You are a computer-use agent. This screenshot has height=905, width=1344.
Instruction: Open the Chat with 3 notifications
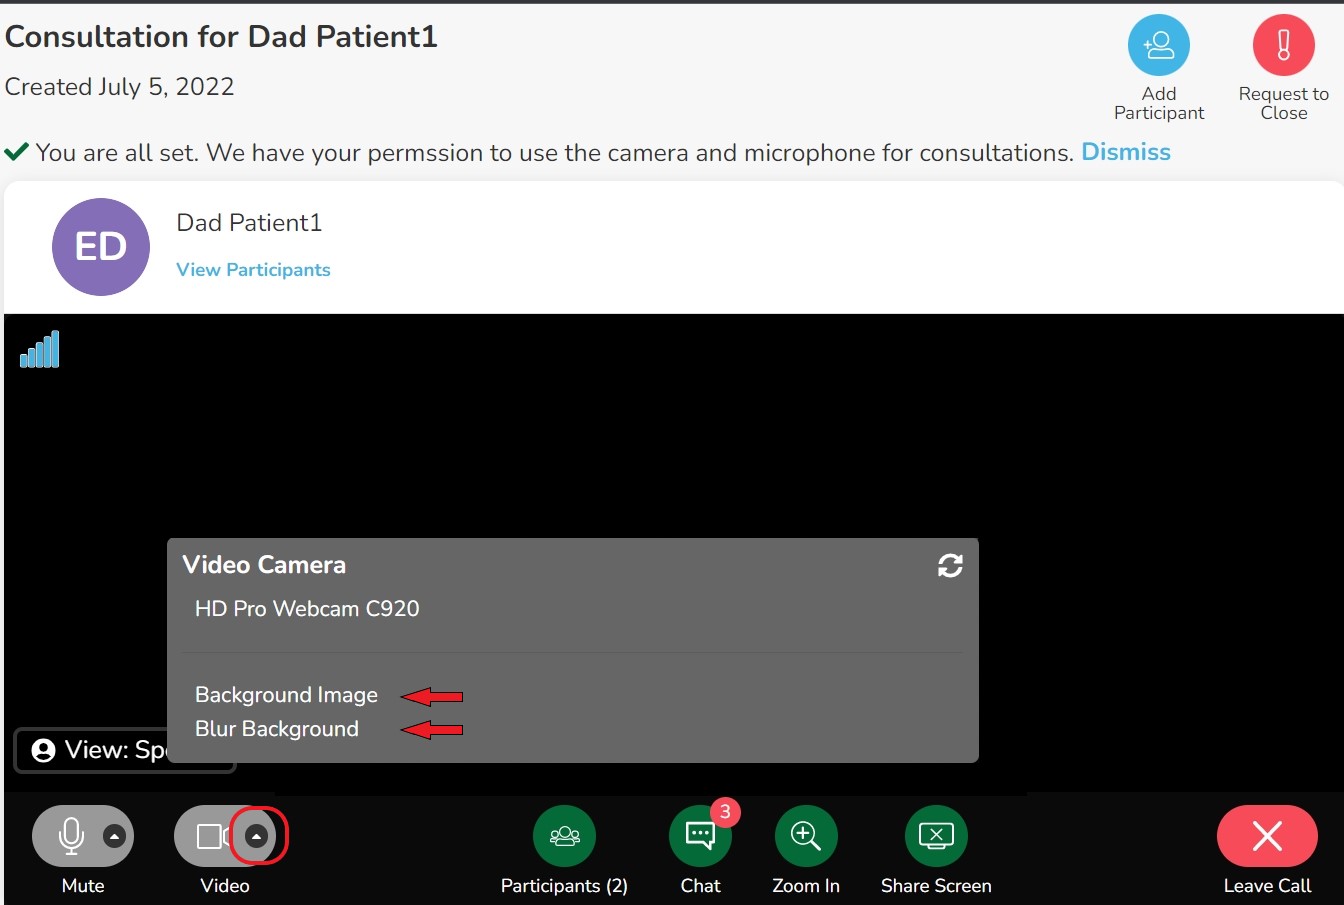pyautogui.click(x=700, y=836)
